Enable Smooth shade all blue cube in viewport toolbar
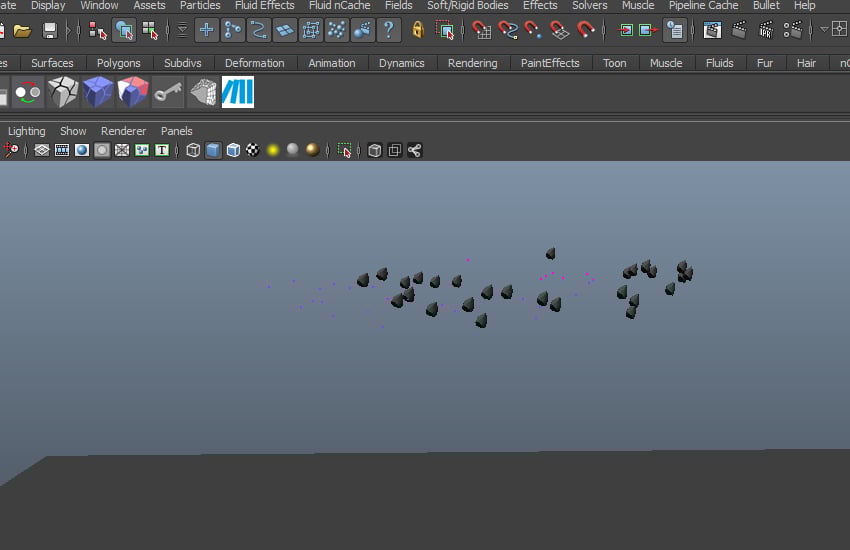Viewport: 850px width, 550px height. click(x=213, y=150)
